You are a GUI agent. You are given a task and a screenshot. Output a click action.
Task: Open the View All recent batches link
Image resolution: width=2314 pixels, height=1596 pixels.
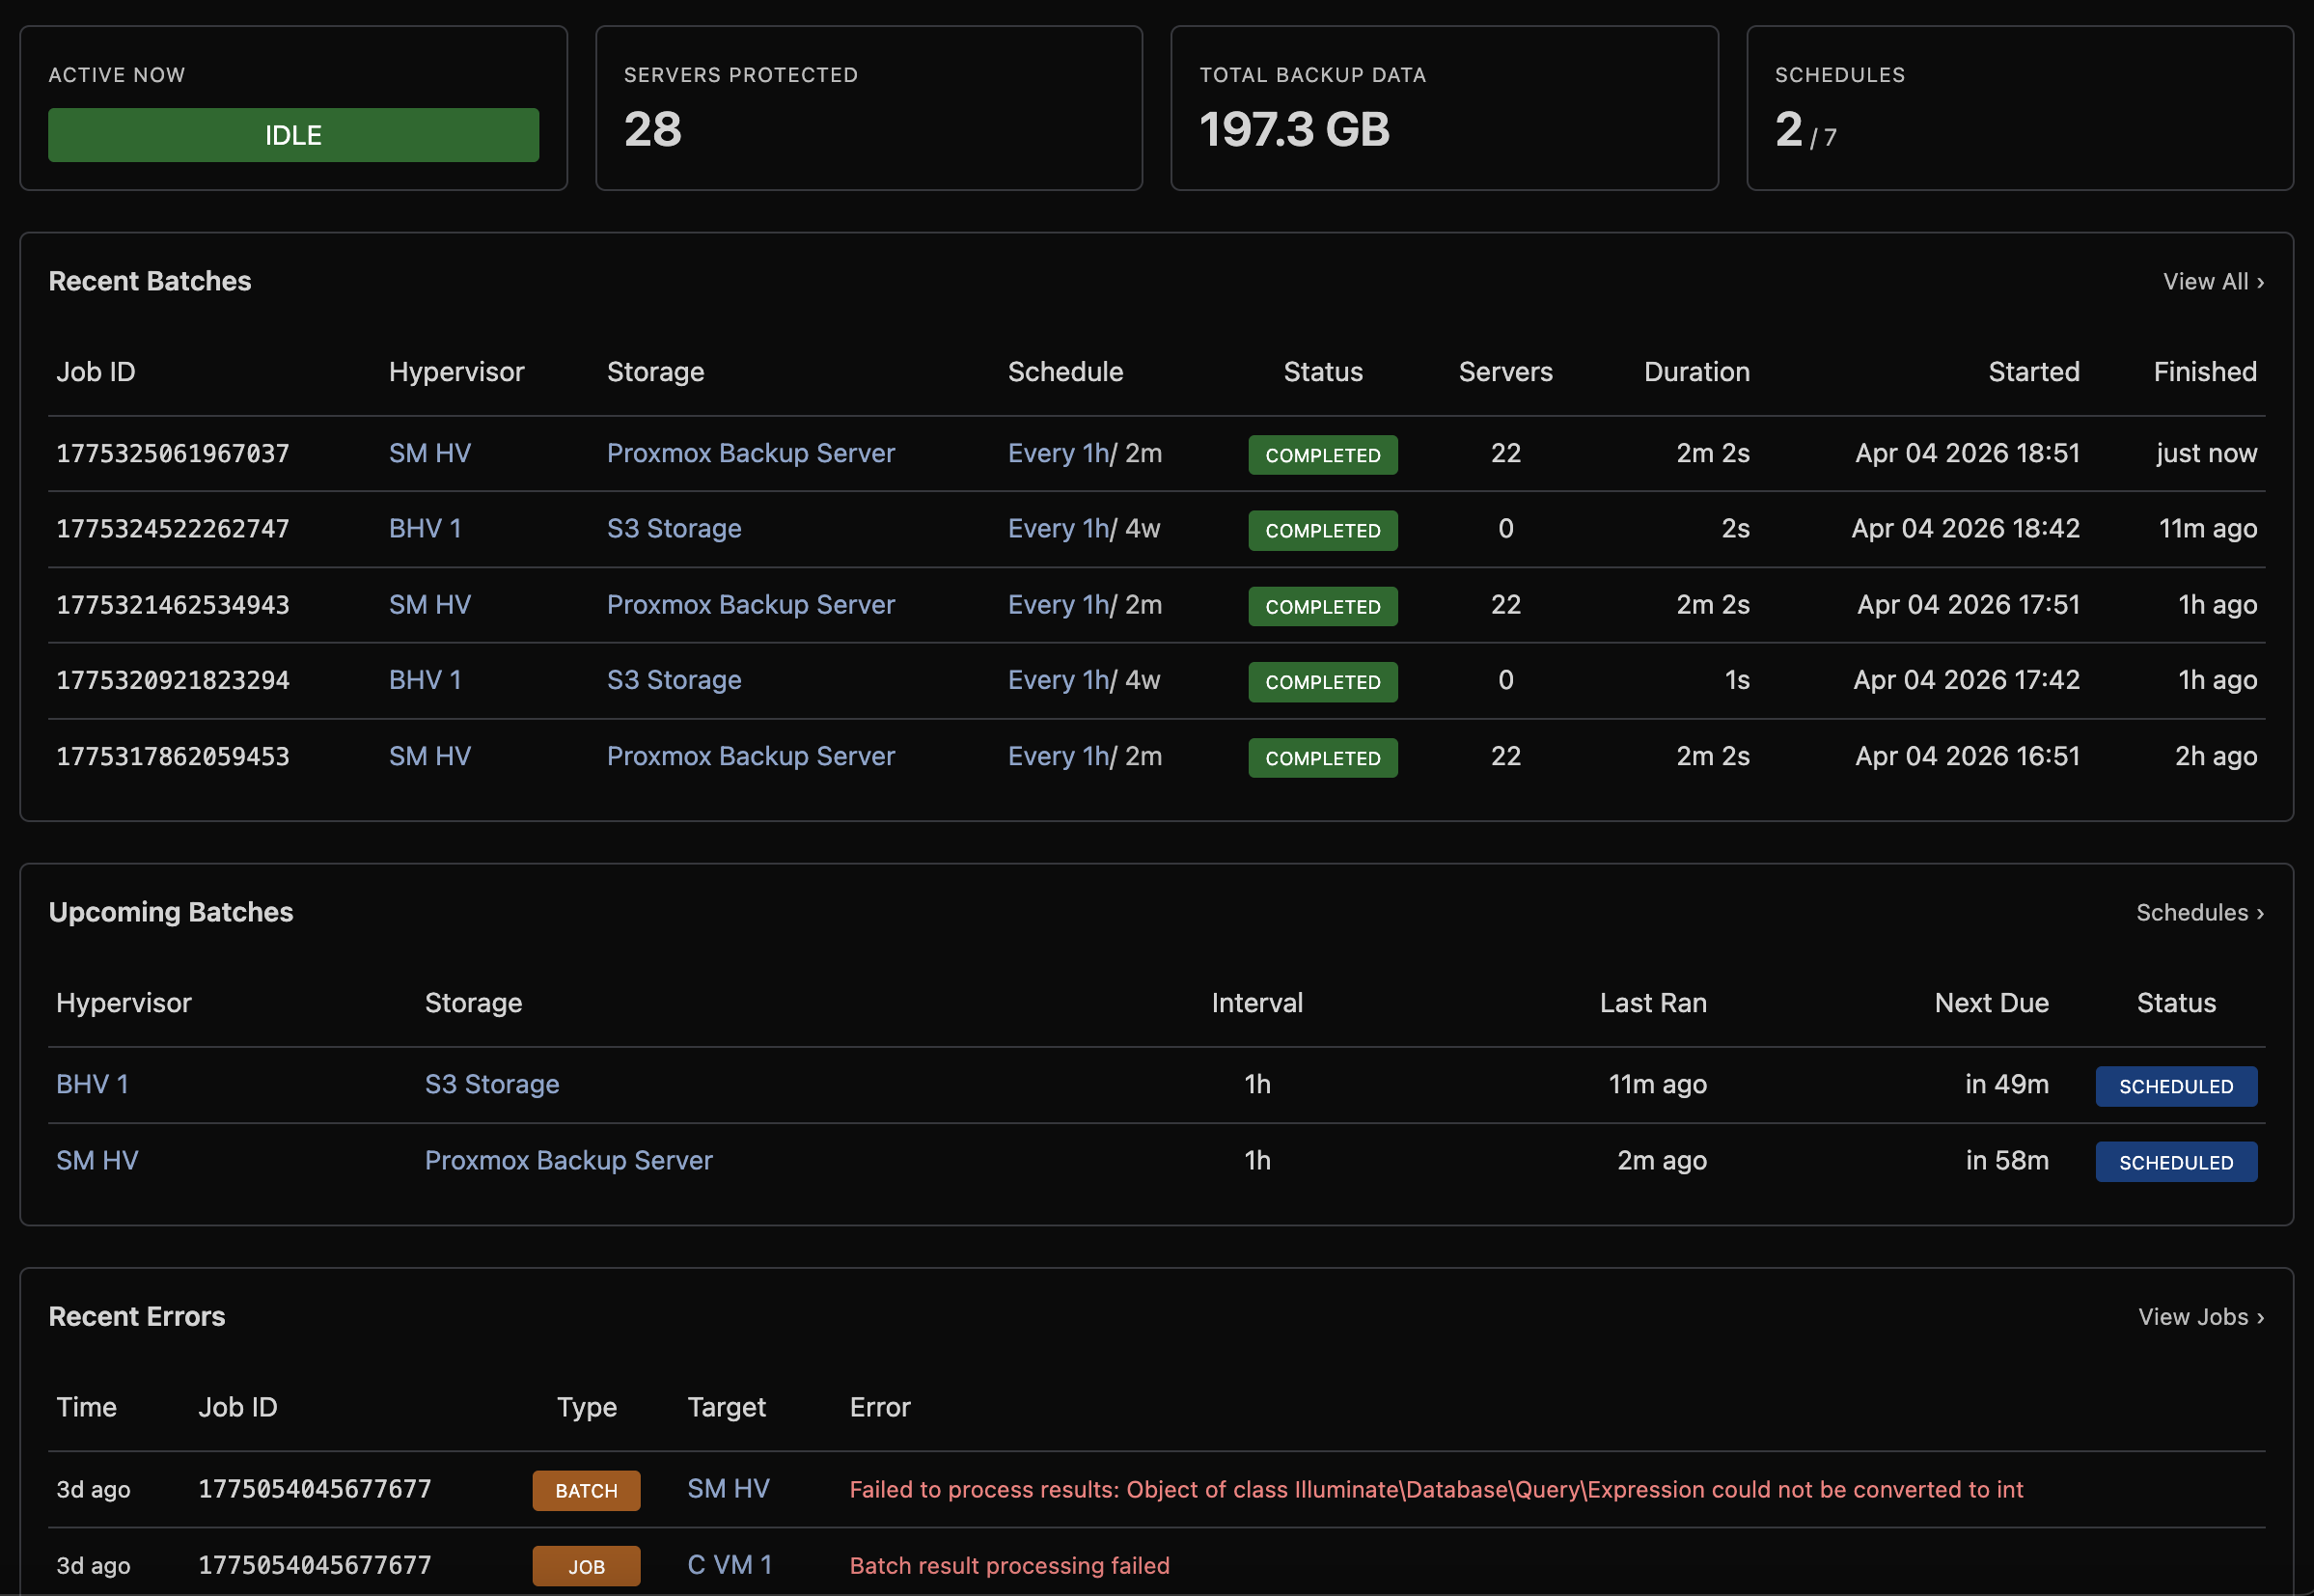2213,281
